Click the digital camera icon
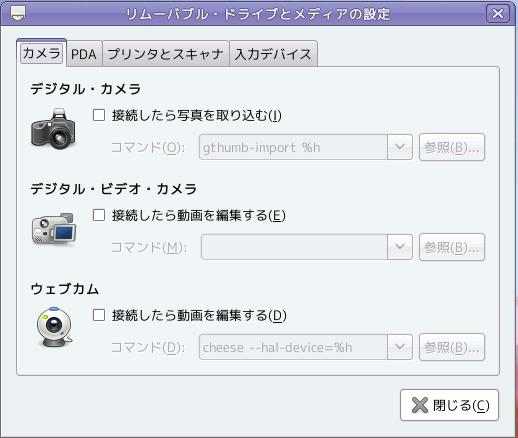Image resolution: width=518 pixels, height=438 pixels. pyautogui.click(x=53, y=129)
